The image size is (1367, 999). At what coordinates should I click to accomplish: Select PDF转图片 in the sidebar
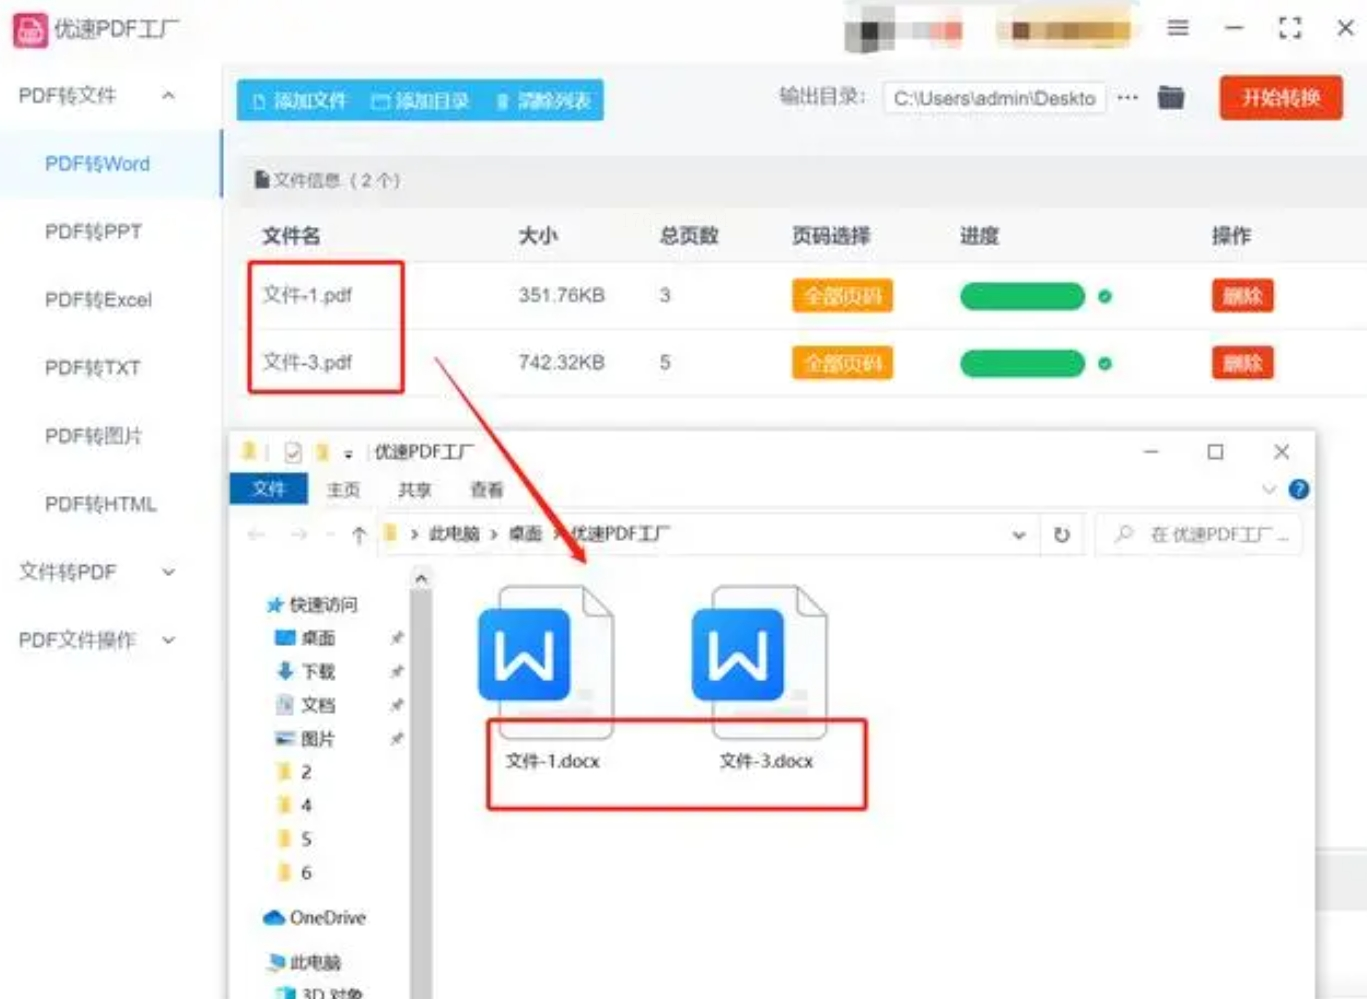coord(93,435)
